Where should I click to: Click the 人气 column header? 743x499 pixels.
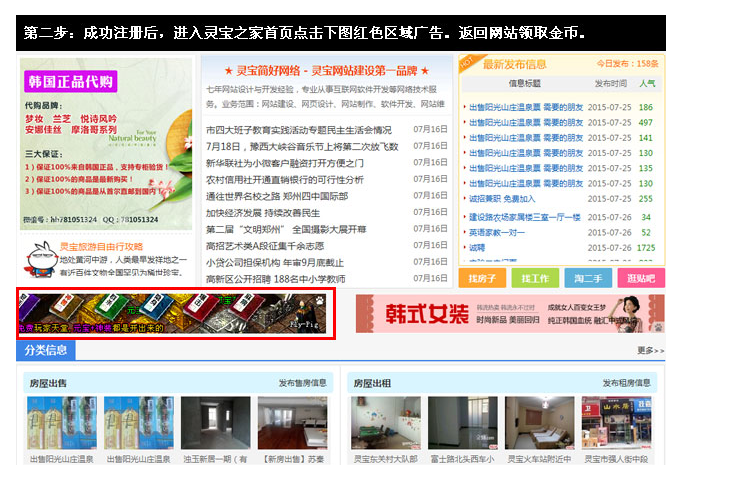[647, 83]
